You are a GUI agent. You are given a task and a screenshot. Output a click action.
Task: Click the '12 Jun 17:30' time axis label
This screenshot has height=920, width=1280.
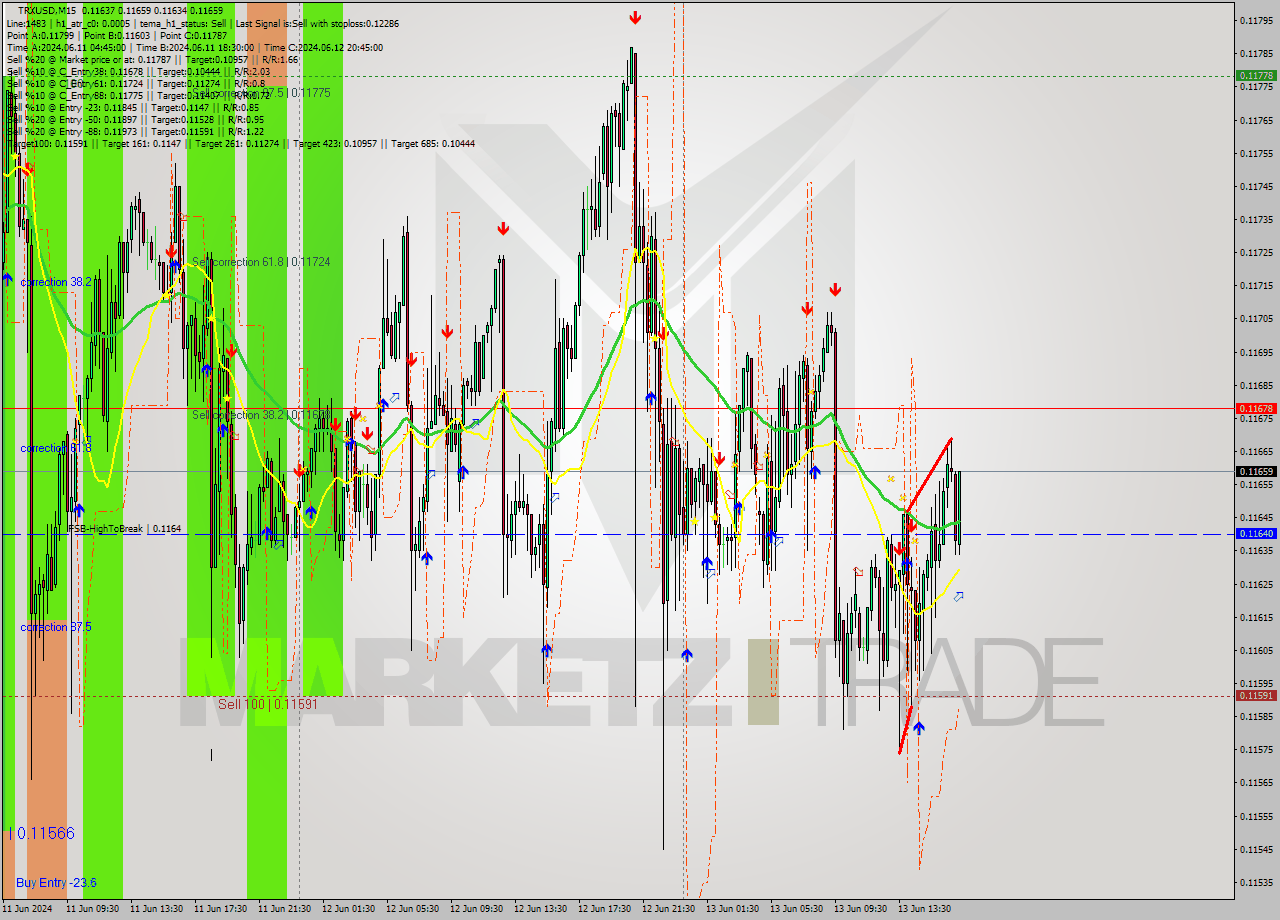(x=604, y=909)
